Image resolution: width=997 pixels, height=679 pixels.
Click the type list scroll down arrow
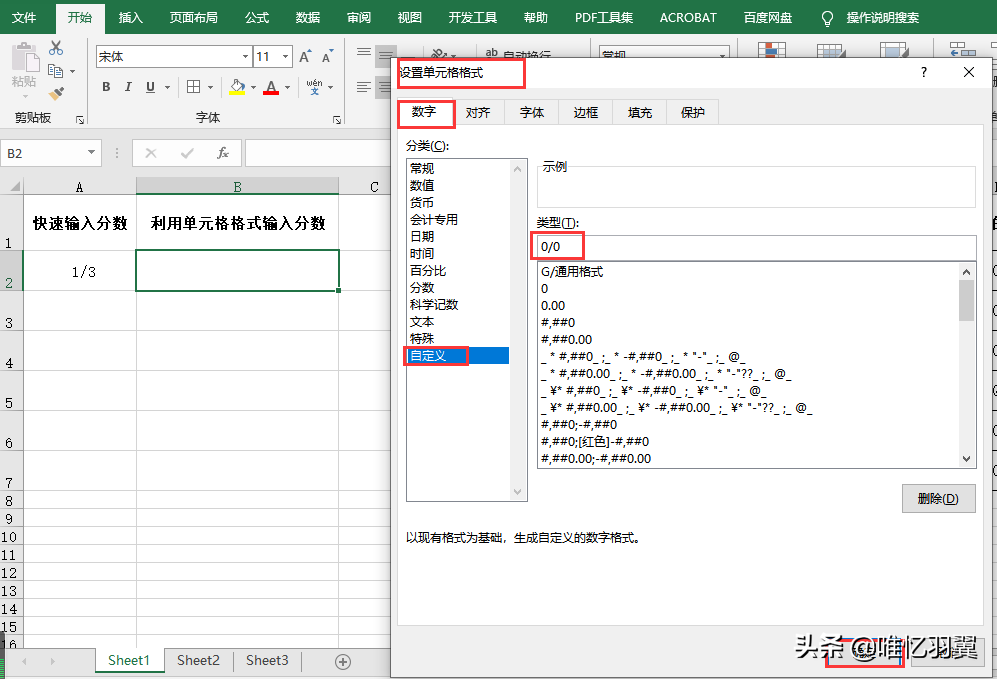point(966,459)
